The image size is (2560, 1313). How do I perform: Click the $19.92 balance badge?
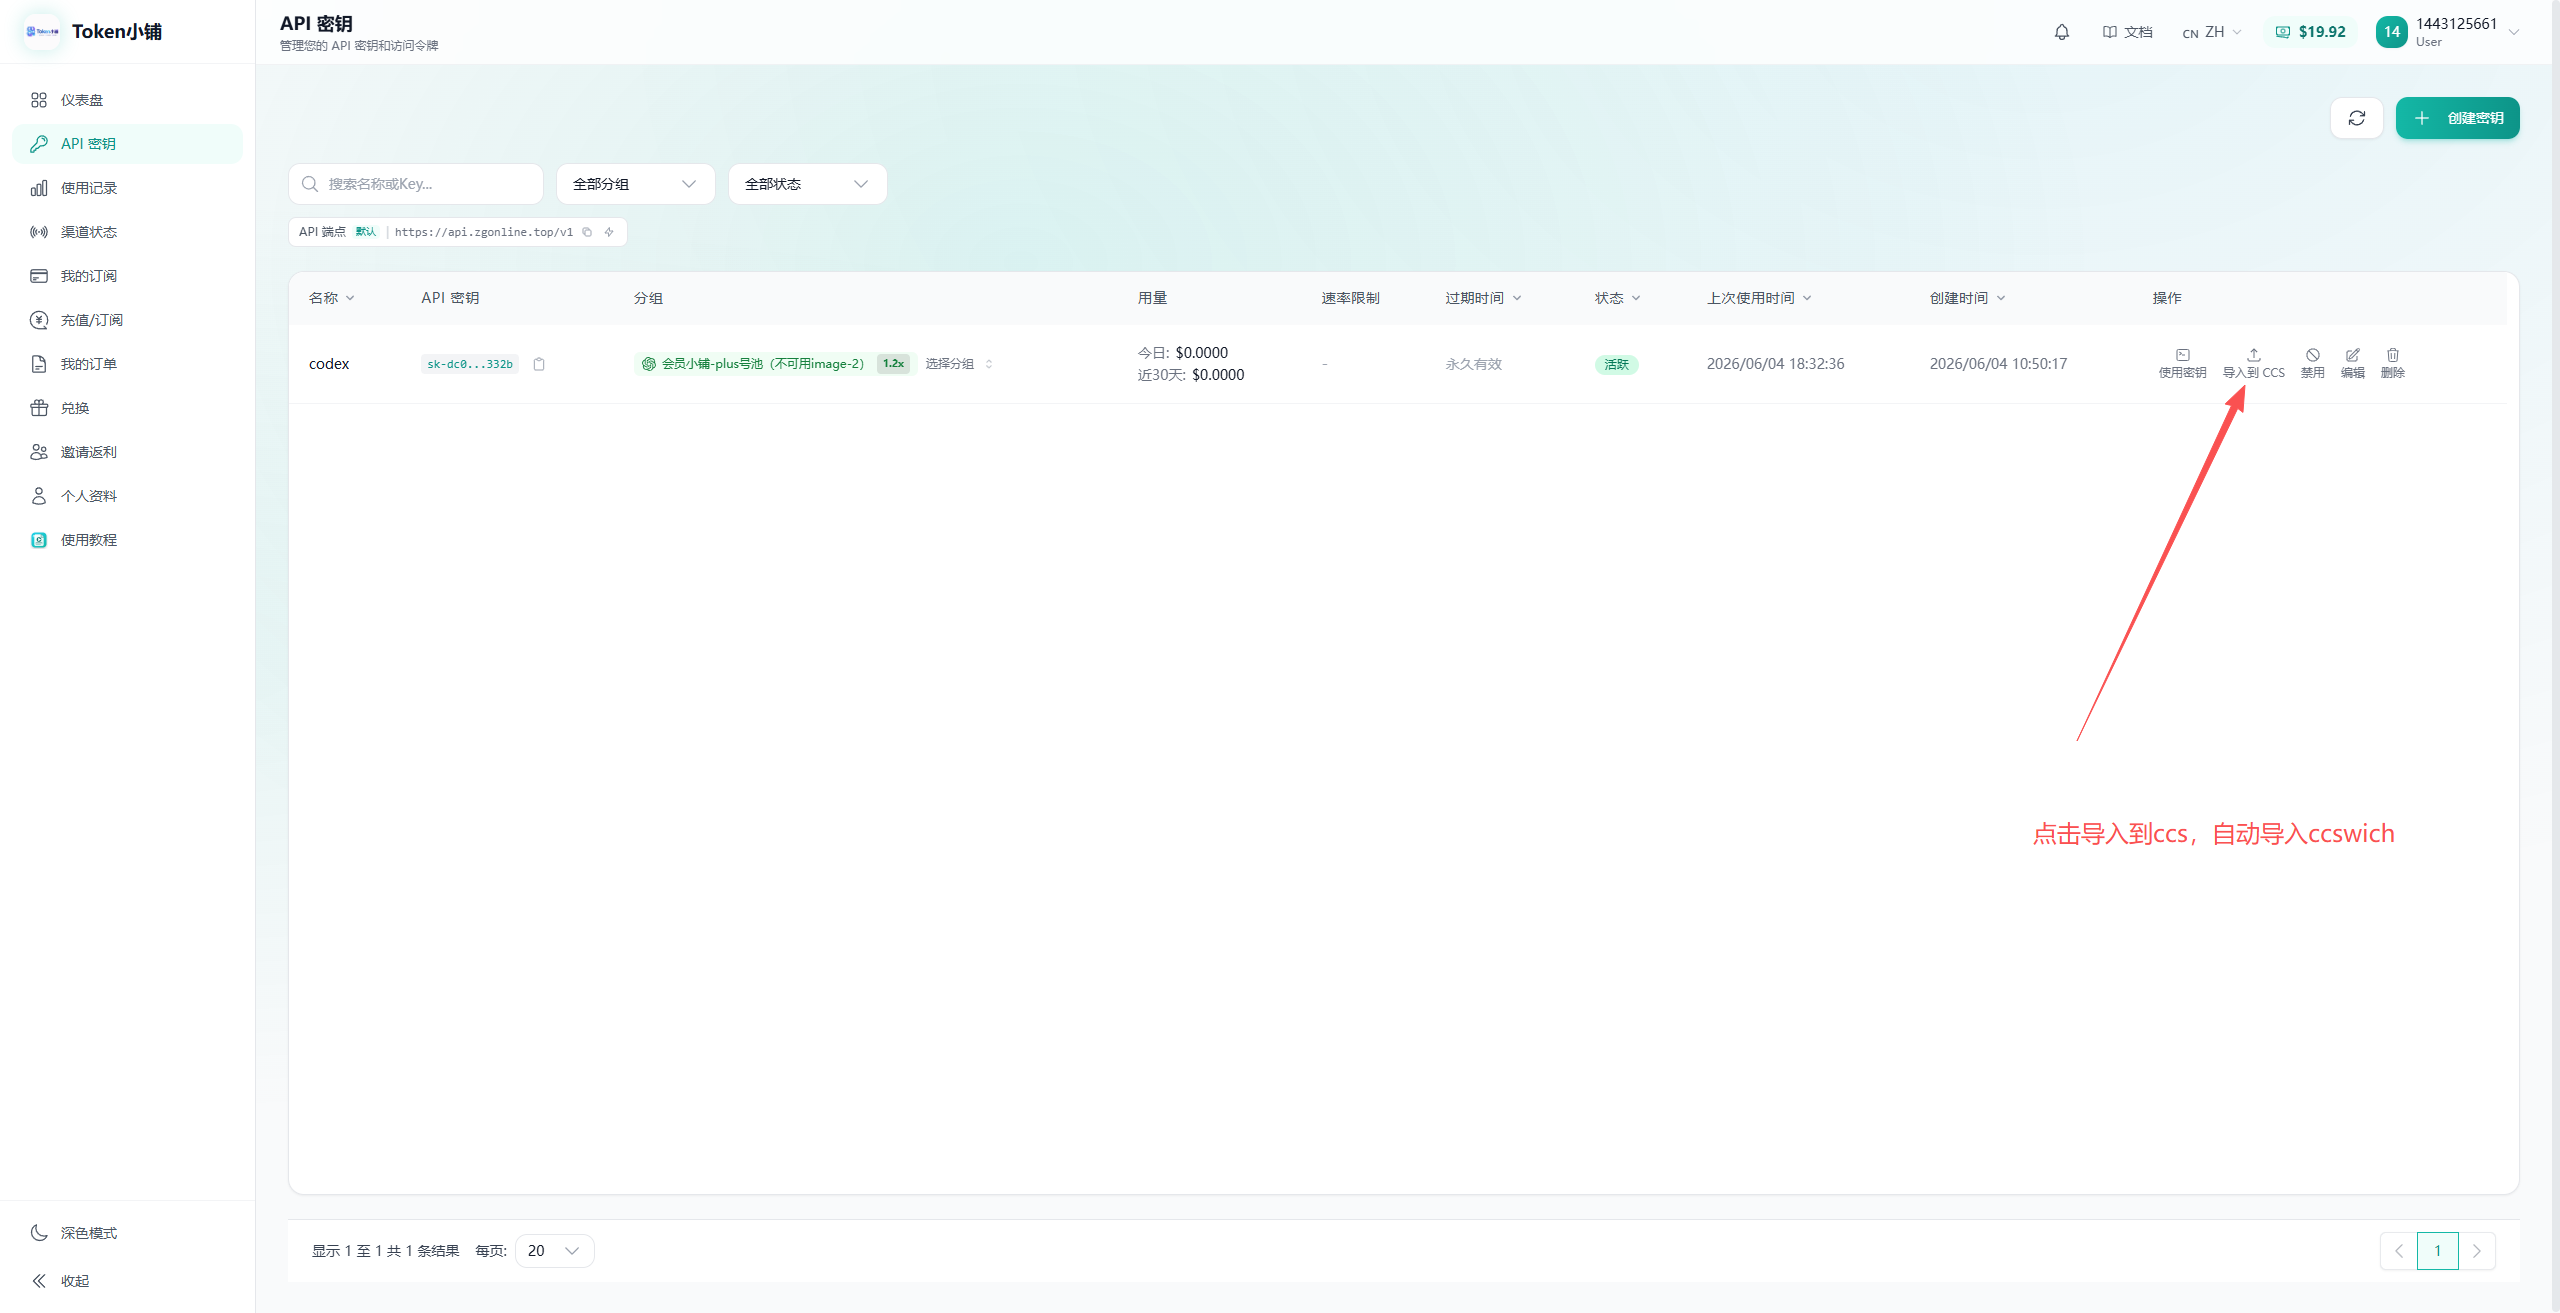point(2310,32)
